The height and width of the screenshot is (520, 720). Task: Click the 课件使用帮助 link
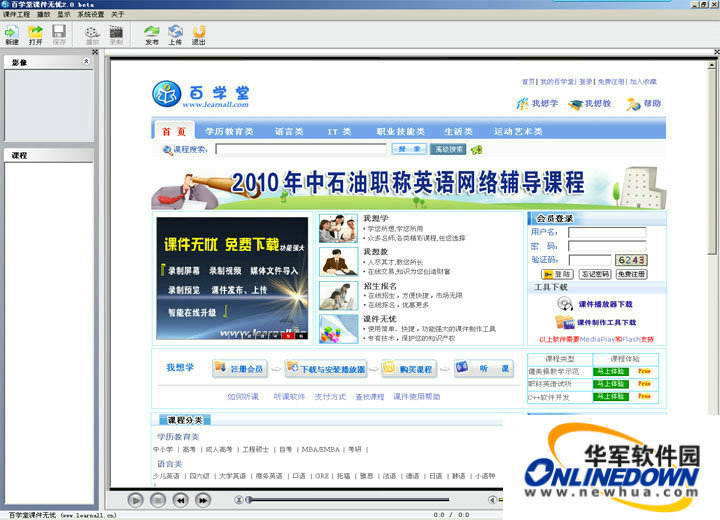[x=416, y=396]
